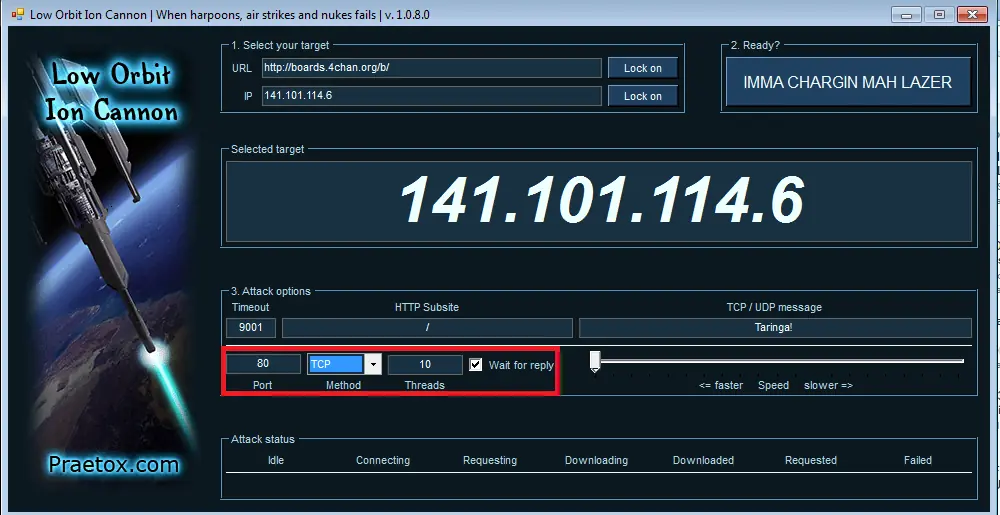Open the Method dropdown showing TCP

point(373,365)
